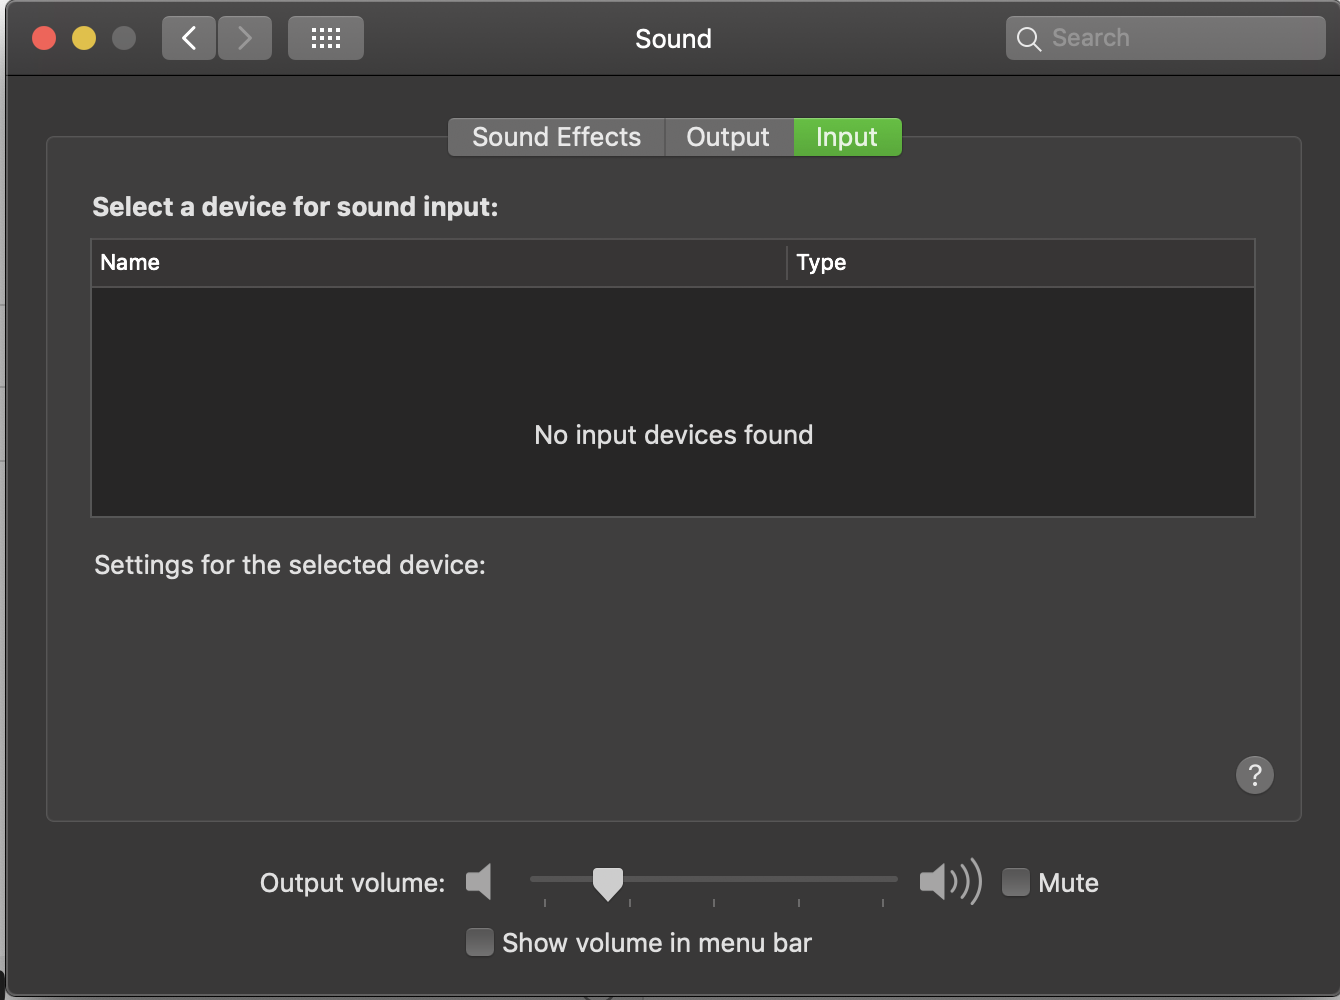
Task: Click the Sound window title
Action: pyautogui.click(x=673, y=39)
